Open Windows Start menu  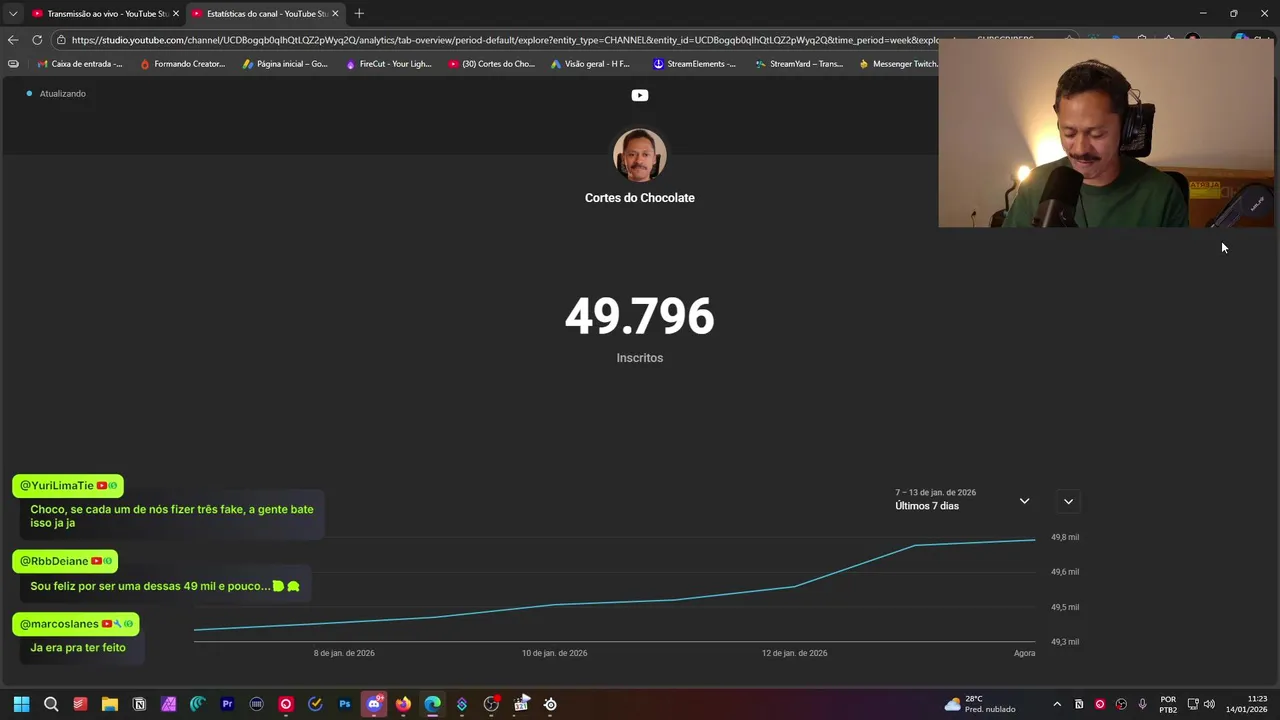[x=21, y=704]
